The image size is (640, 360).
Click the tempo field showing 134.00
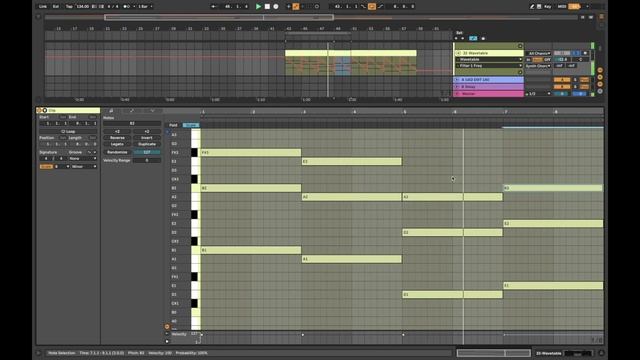[83, 7]
